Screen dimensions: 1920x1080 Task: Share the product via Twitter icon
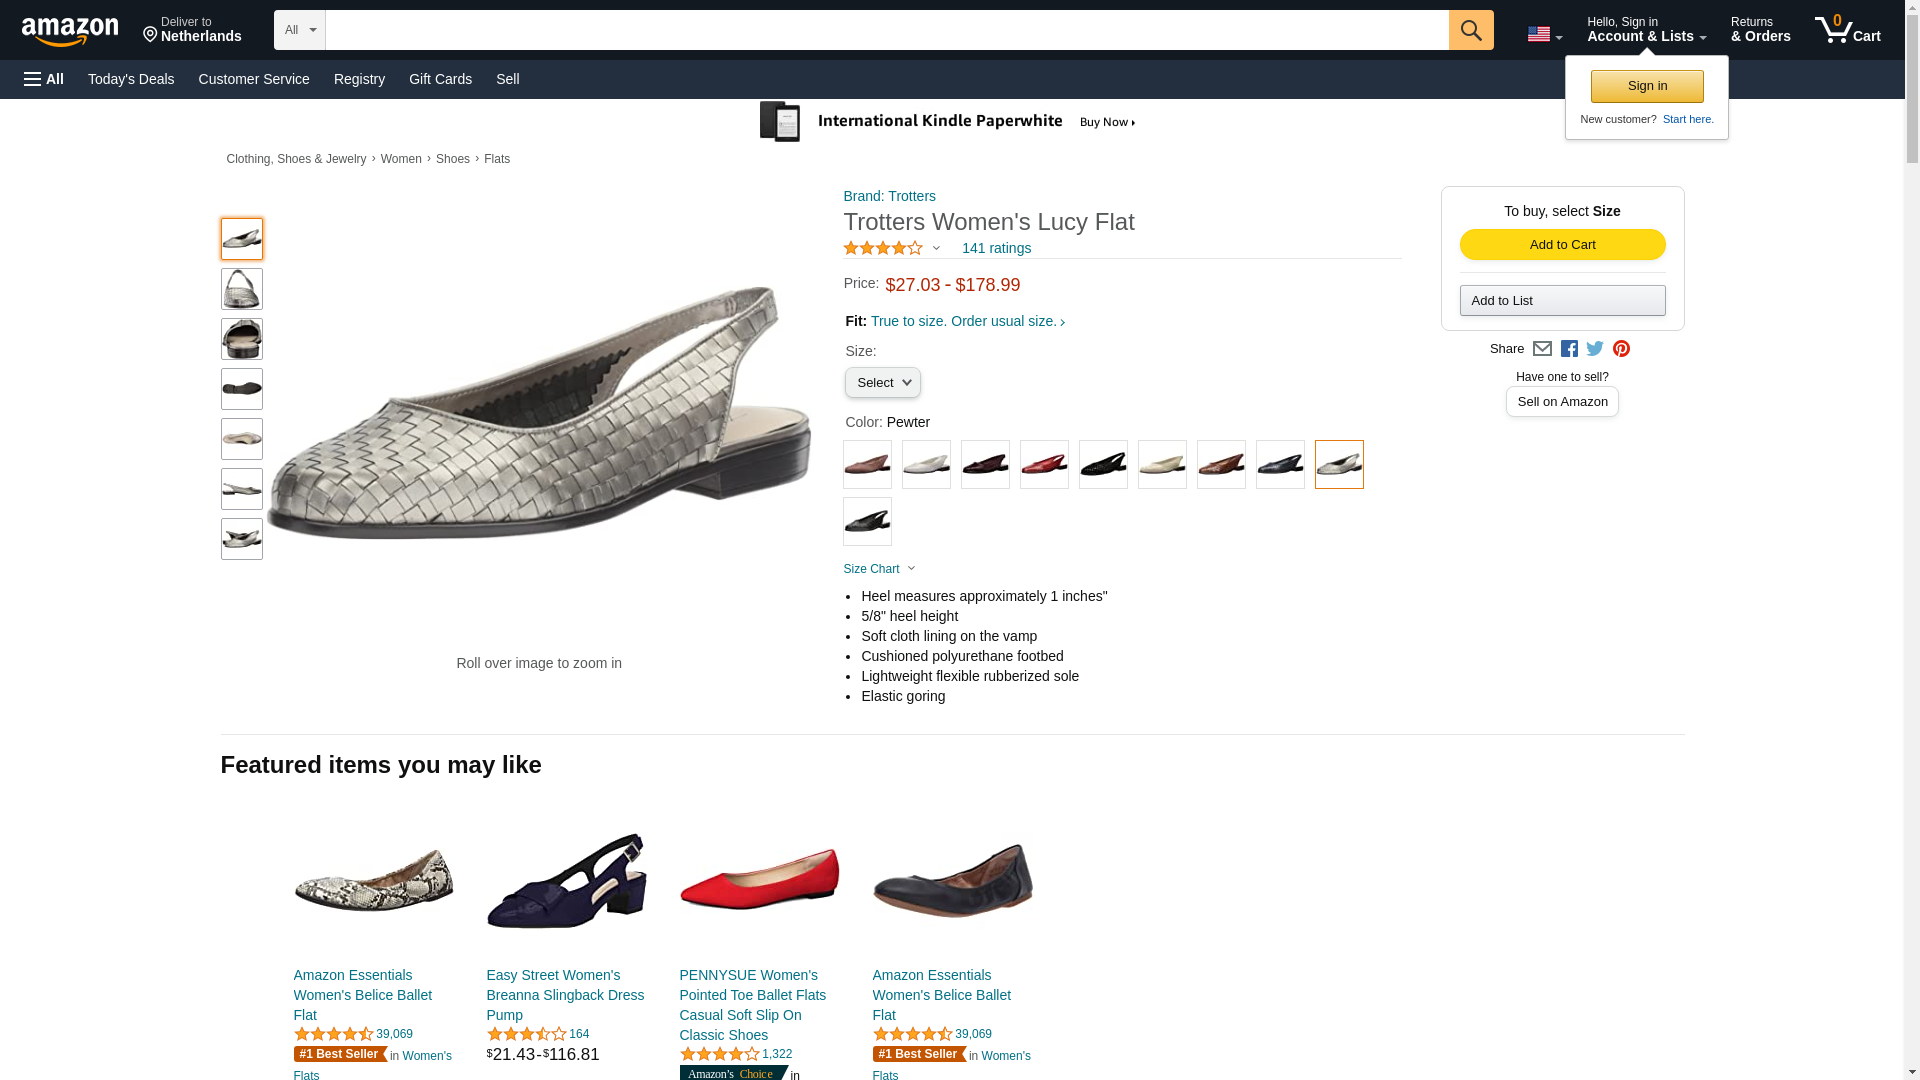1595,349
